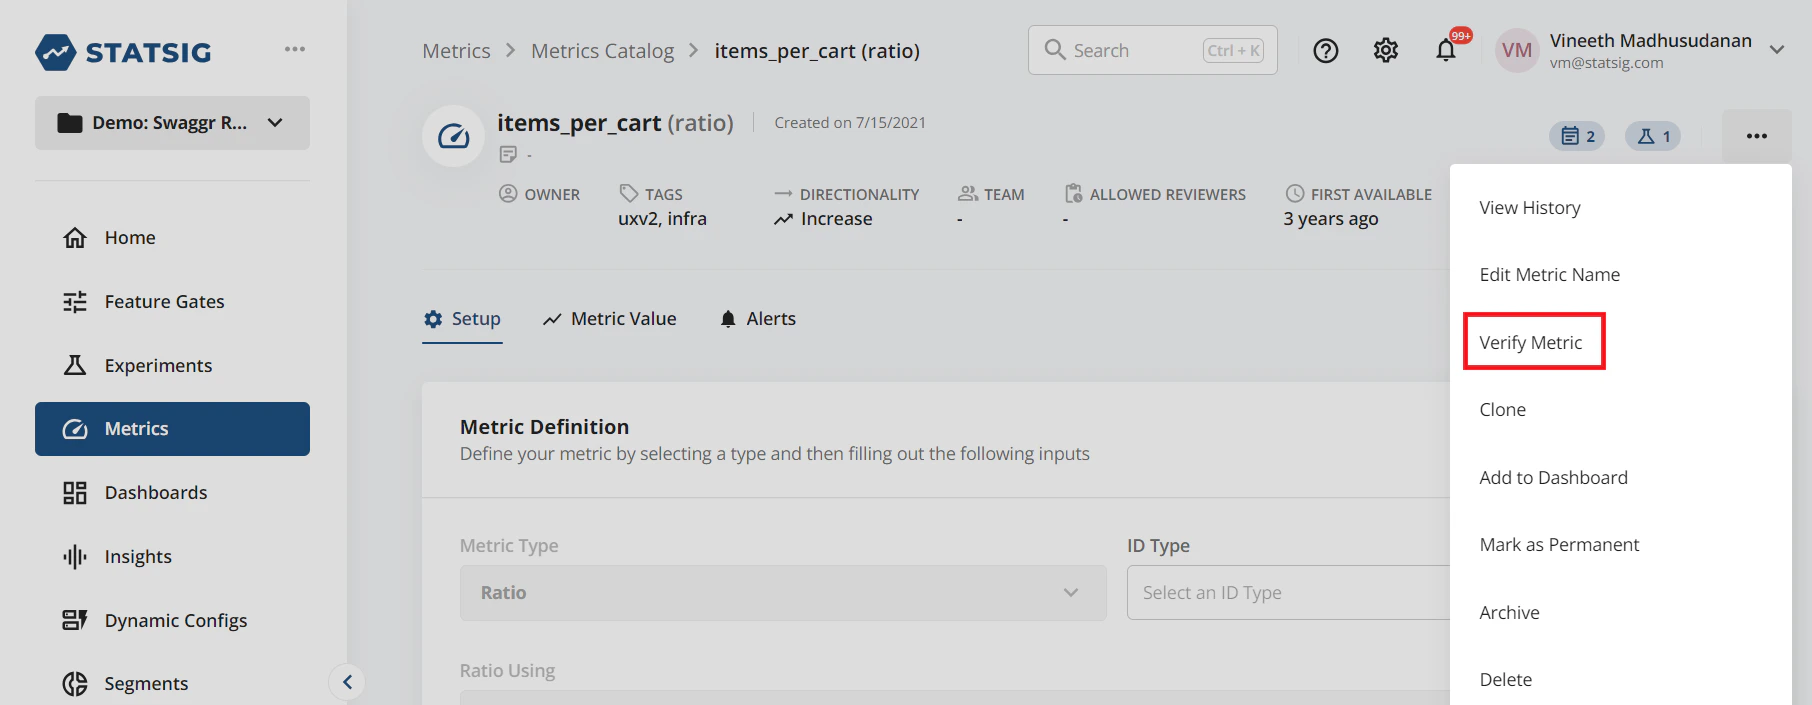This screenshot has width=1812, height=705.
Task: Click the Increase directionality value
Action: coord(823,219)
